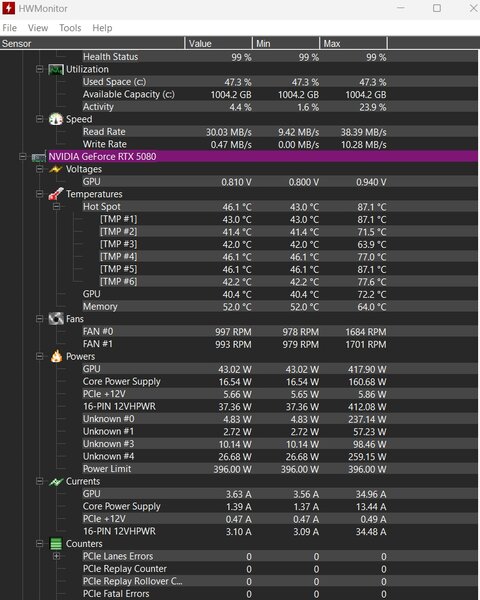Click the Max column header
The height and width of the screenshot is (600, 480).
click(x=353, y=43)
